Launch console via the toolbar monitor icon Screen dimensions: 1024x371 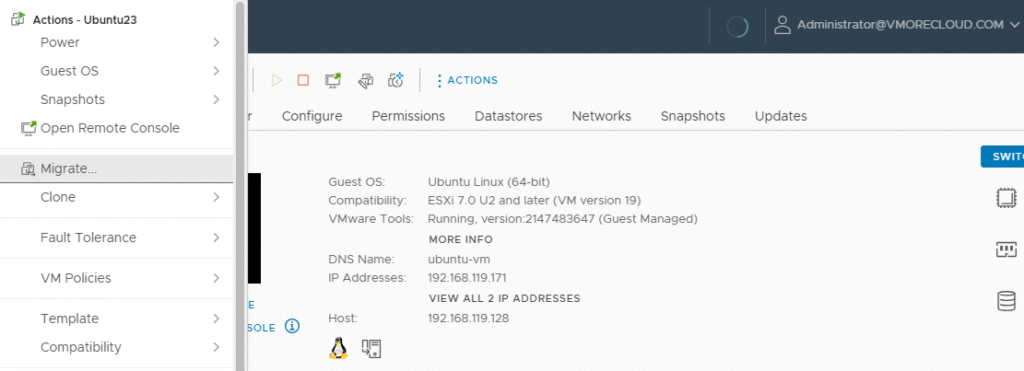tap(333, 80)
